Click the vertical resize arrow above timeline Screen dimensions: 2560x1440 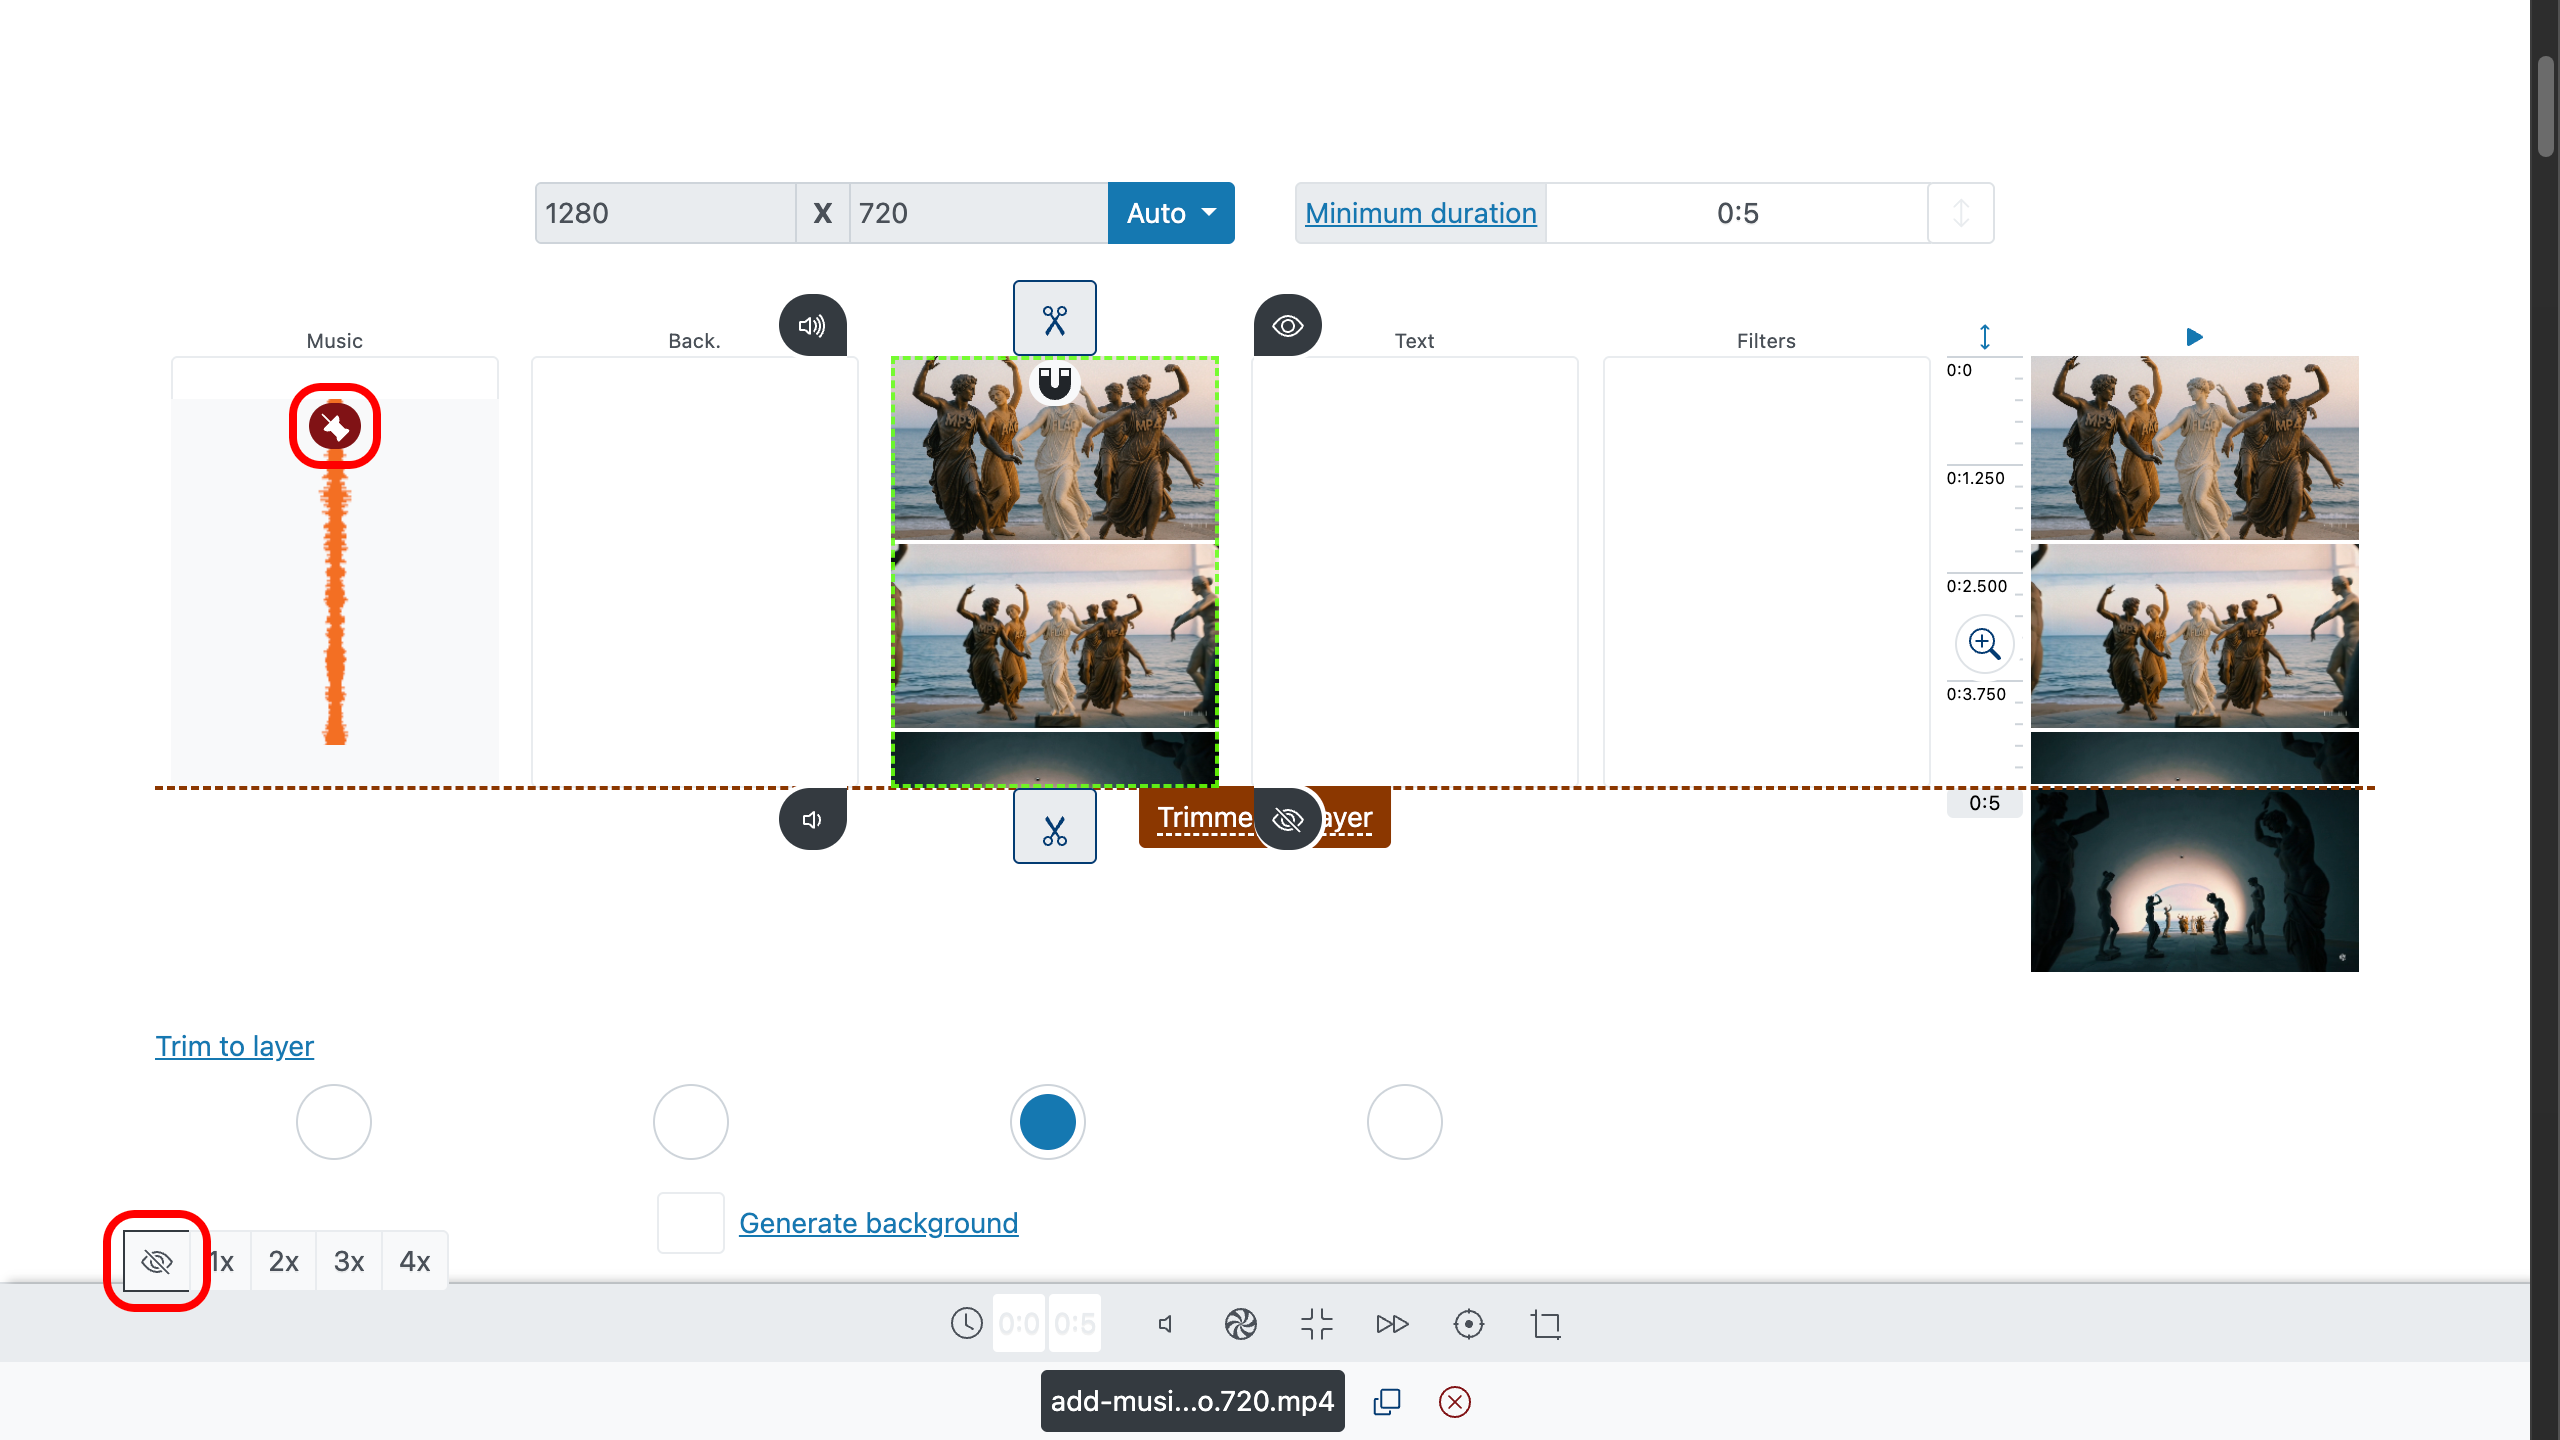click(x=1985, y=337)
